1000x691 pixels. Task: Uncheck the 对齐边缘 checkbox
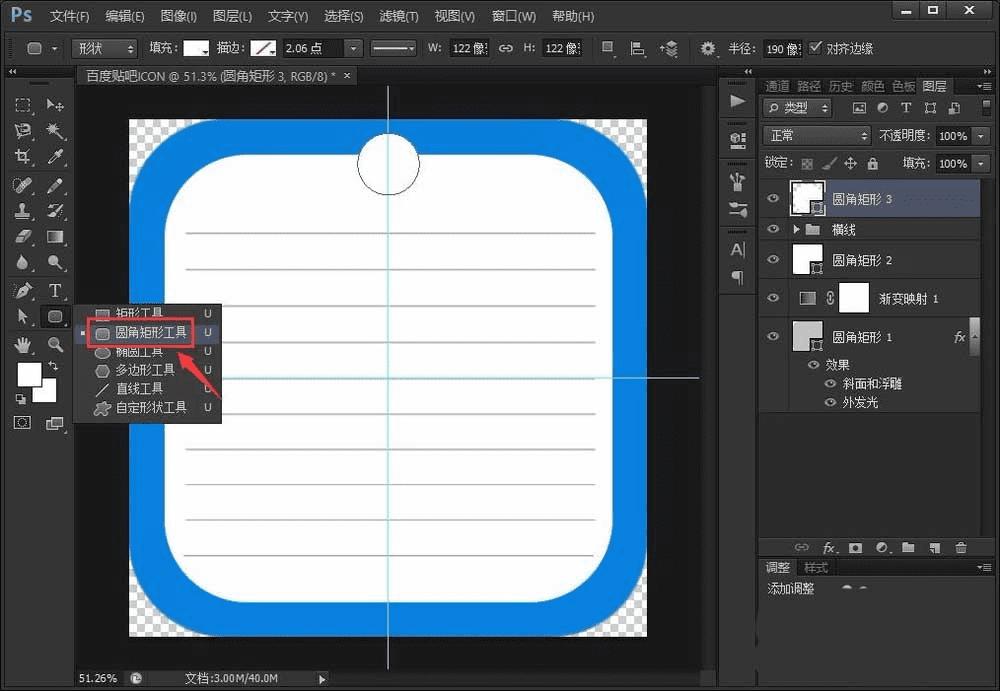click(x=816, y=48)
